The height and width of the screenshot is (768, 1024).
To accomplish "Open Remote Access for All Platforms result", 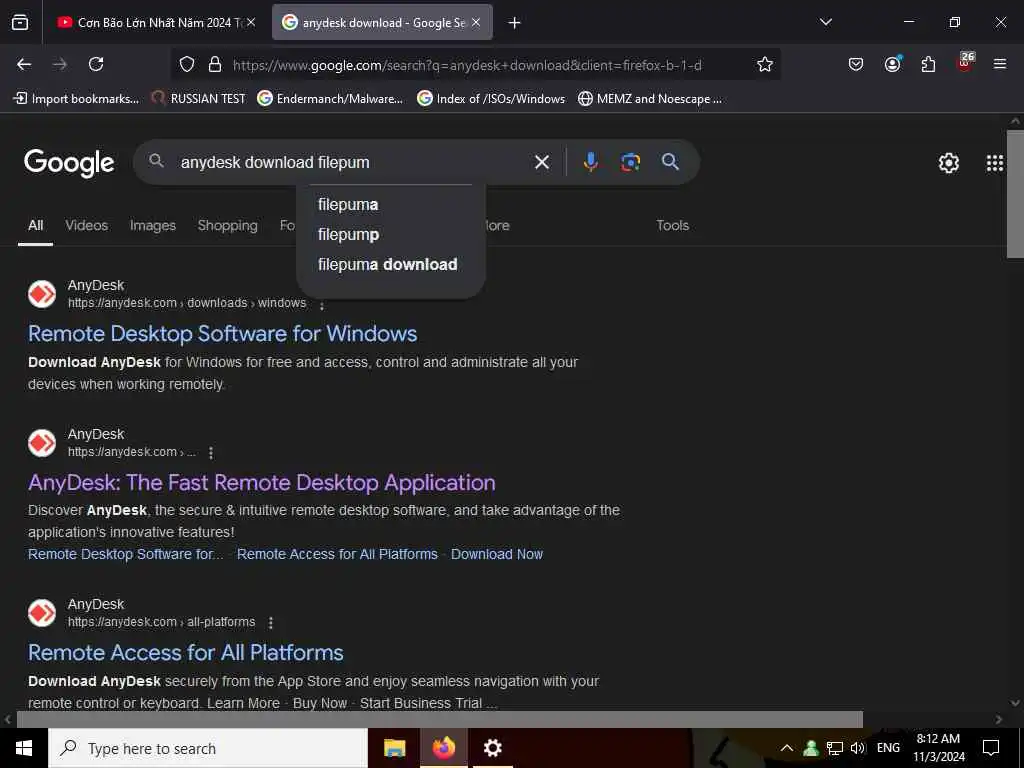I will click(185, 652).
